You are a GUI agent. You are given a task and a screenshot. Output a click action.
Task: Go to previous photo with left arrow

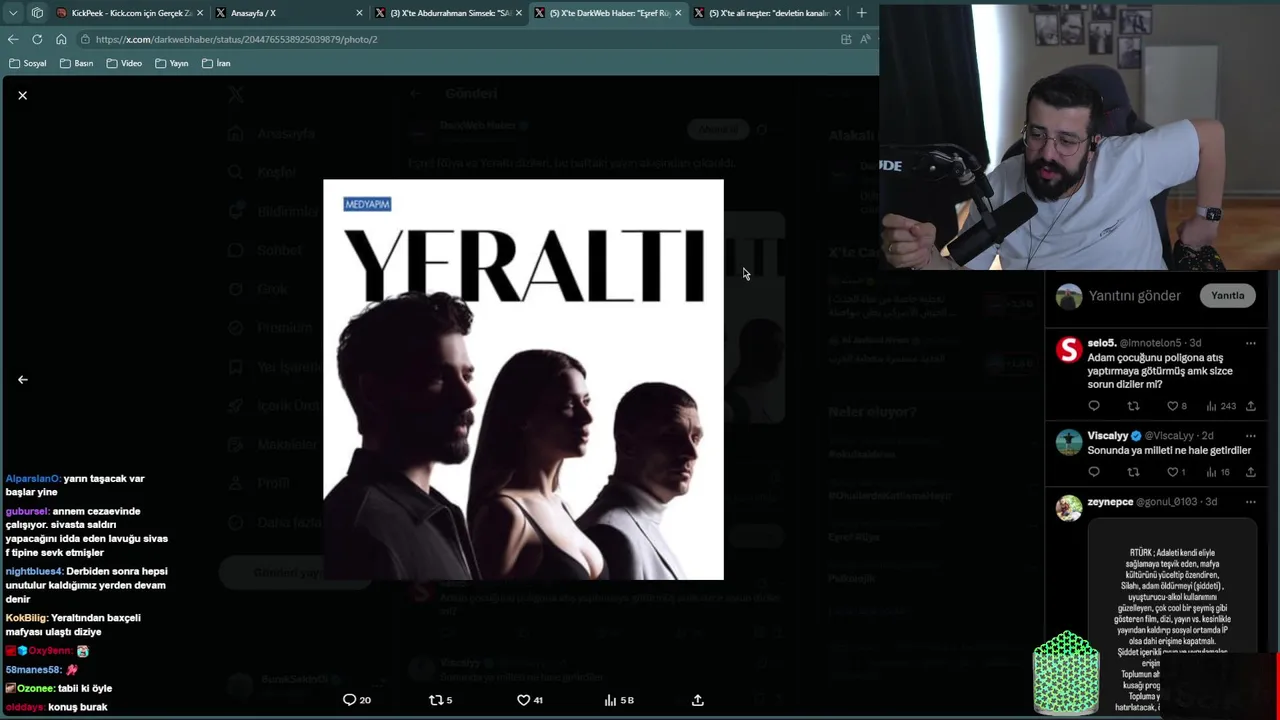tap(22, 380)
